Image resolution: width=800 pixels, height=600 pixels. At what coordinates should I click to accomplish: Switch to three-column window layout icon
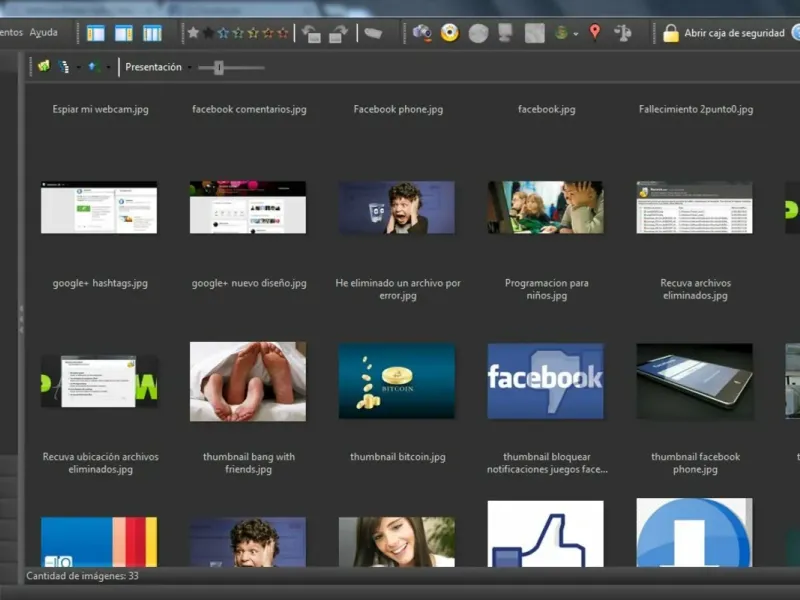[x=152, y=33]
